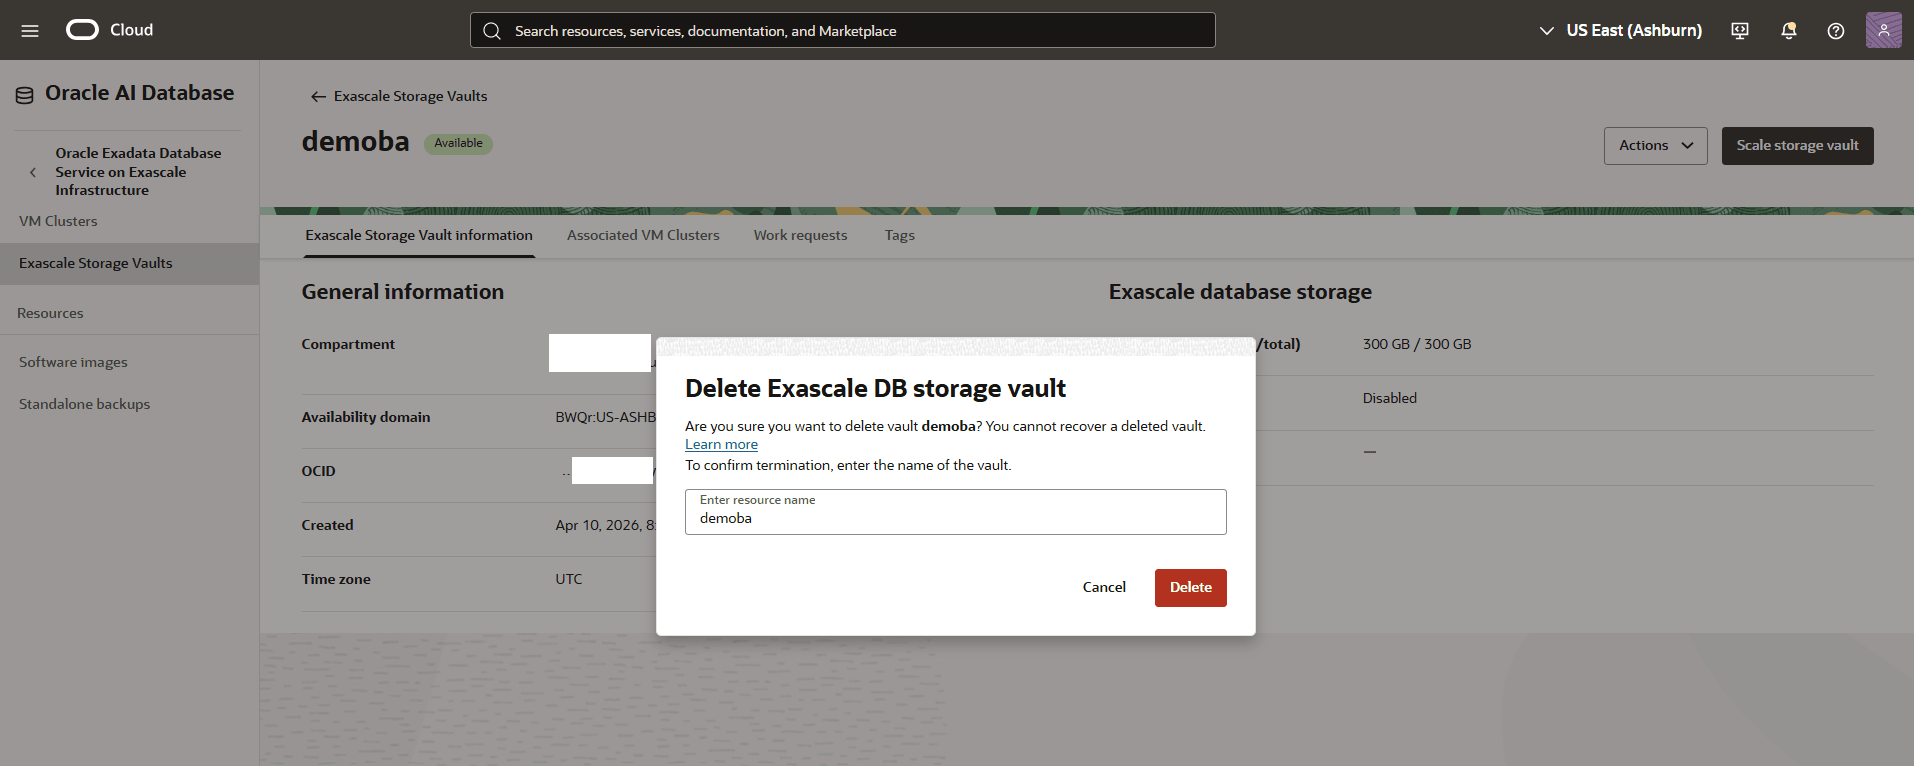Click the Oracle Exadata Database Service on Exascale Infrastructure link
The width and height of the screenshot is (1914, 766).
coord(138,172)
